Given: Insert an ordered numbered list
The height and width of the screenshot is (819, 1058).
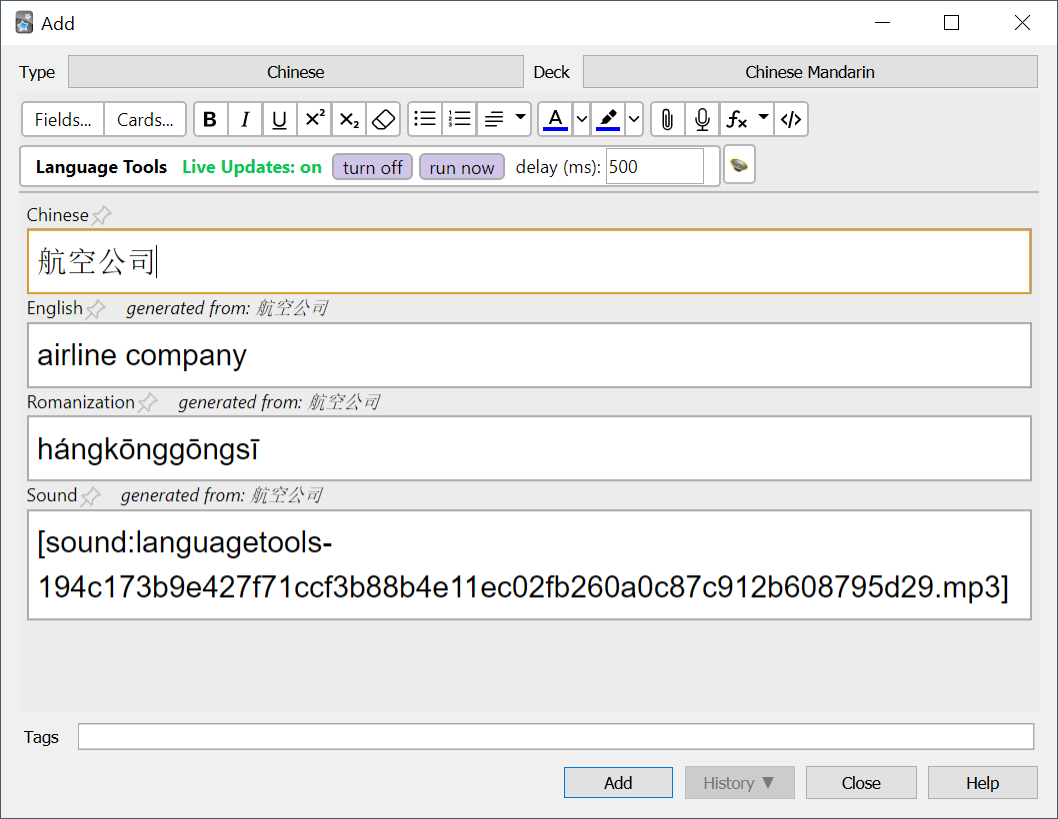Looking at the screenshot, I should pos(460,119).
